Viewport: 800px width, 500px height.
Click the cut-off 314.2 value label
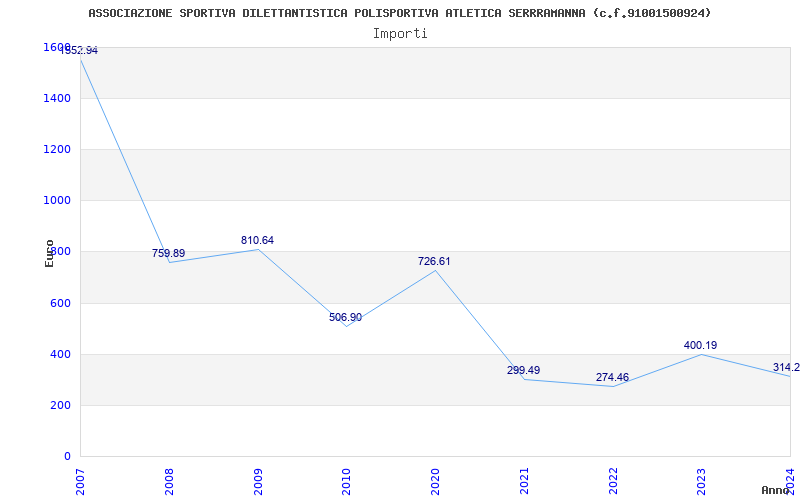pos(786,367)
